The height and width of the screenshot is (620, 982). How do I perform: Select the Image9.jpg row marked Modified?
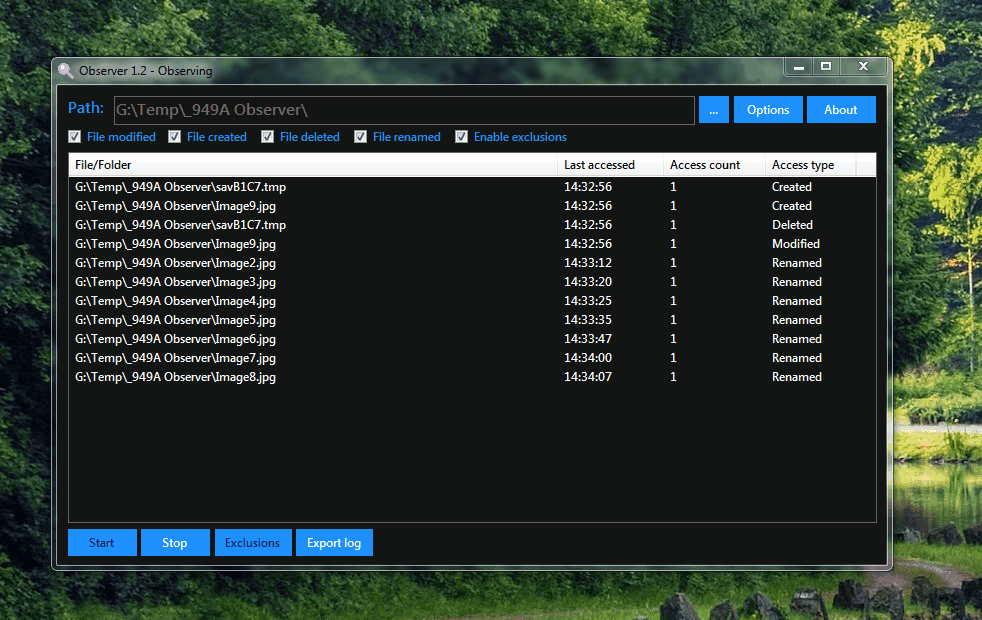[x=472, y=244]
